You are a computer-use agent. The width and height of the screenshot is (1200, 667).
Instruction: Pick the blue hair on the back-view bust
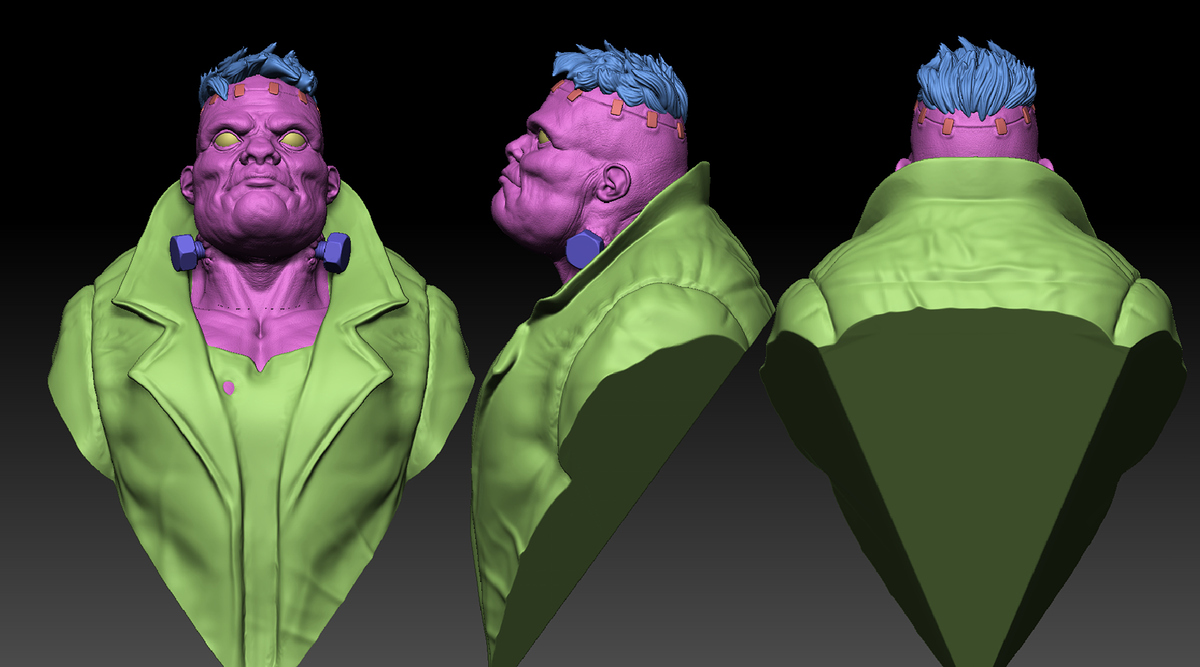click(976, 80)
